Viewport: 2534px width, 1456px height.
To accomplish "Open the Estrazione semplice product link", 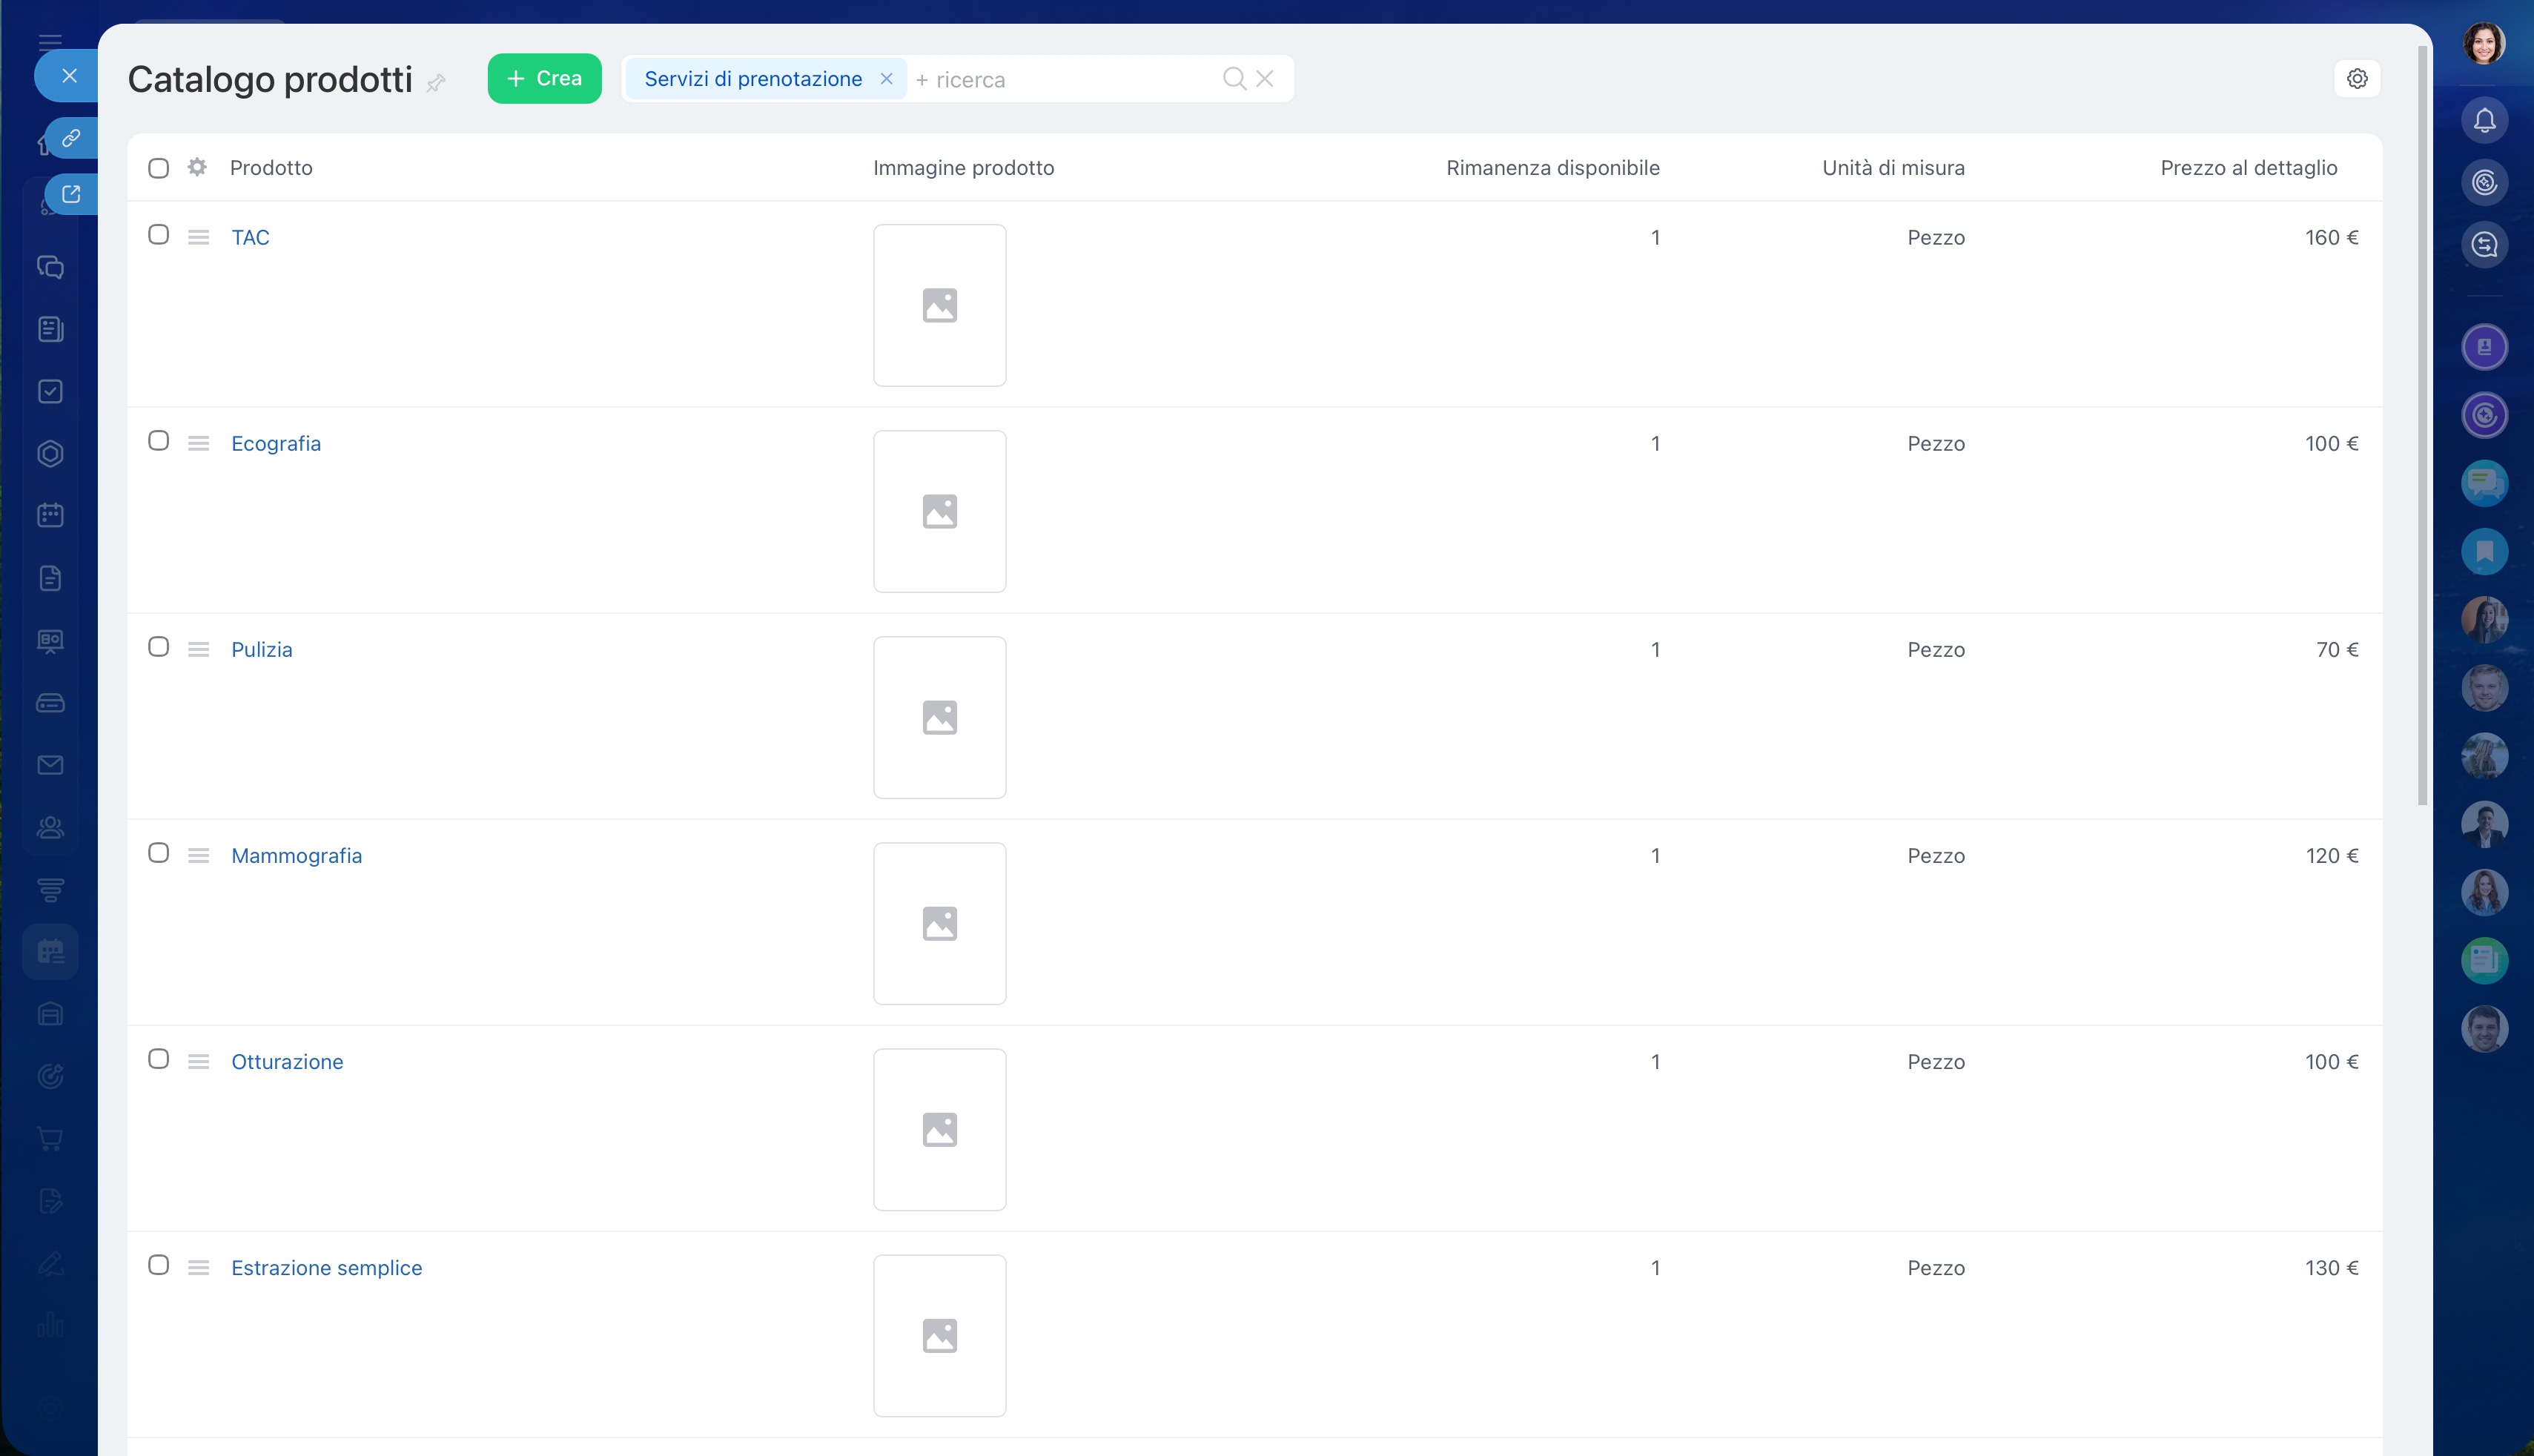I will click(326, 1267).
